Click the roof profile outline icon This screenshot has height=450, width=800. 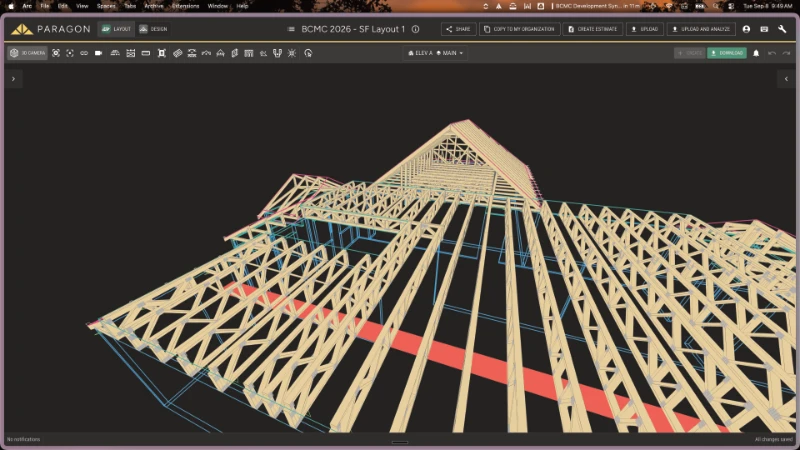point(206,53)
